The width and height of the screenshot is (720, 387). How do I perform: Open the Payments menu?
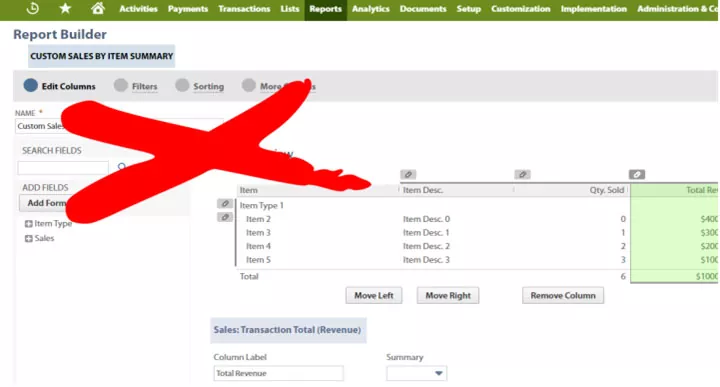187,9
